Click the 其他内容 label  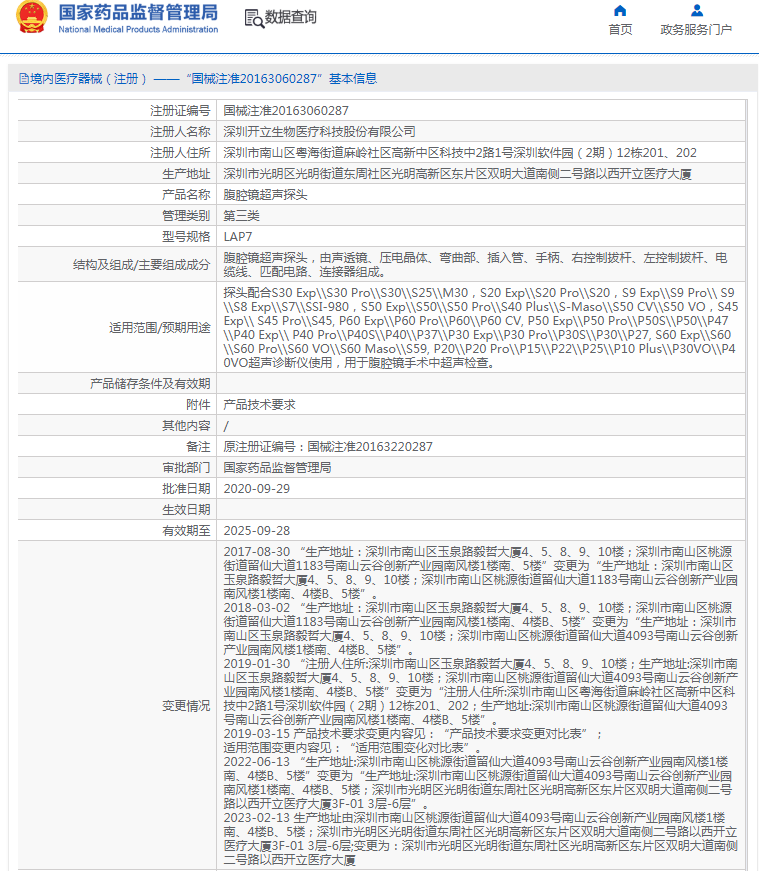coord(186,426)
